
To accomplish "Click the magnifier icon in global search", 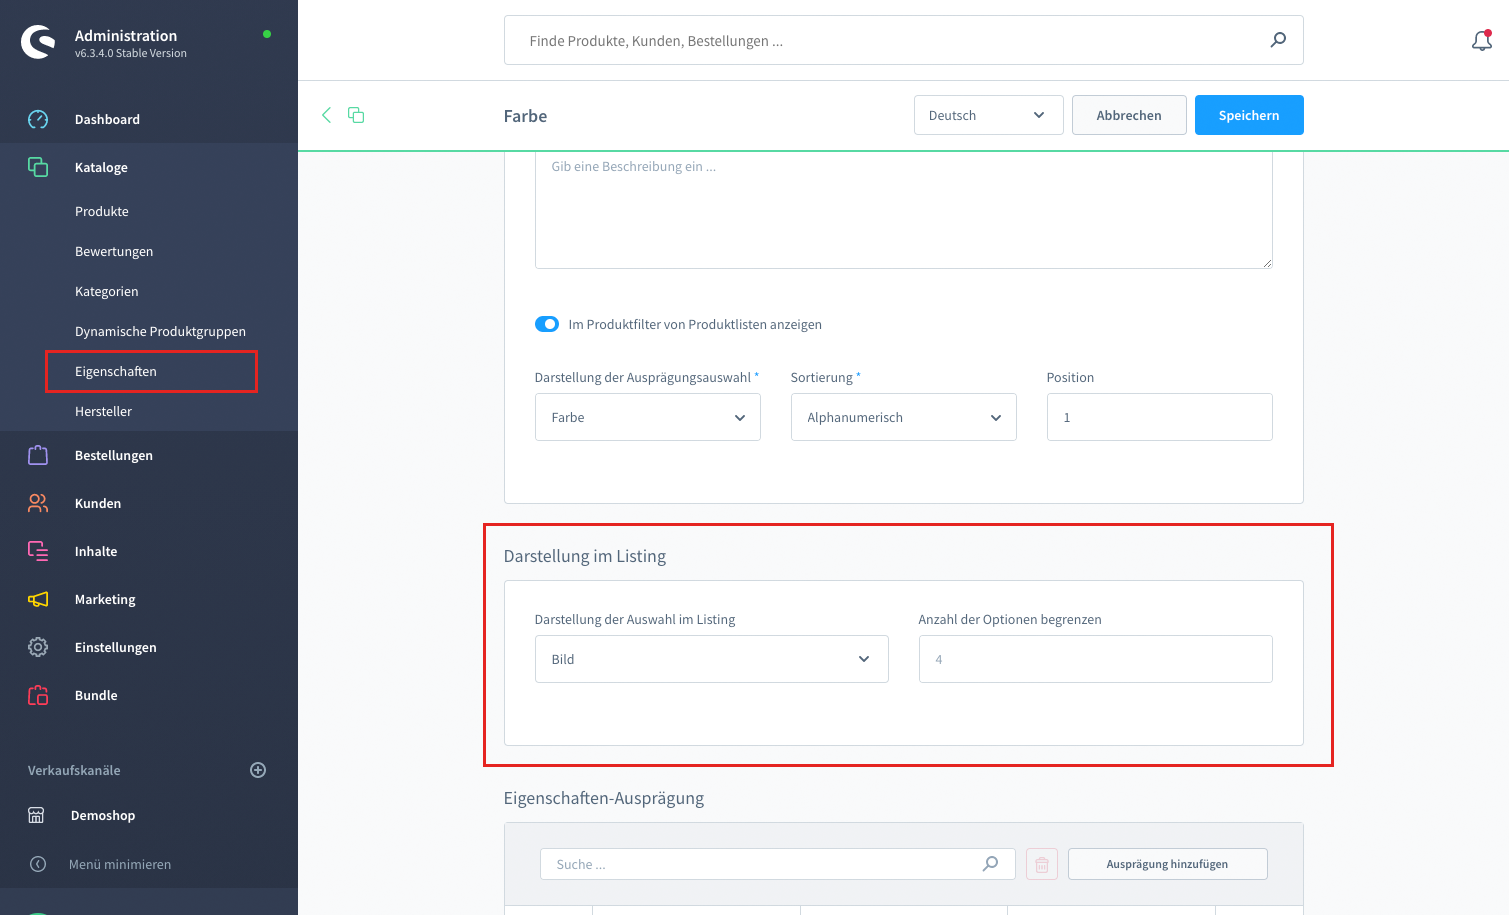I will point(1278,40).
